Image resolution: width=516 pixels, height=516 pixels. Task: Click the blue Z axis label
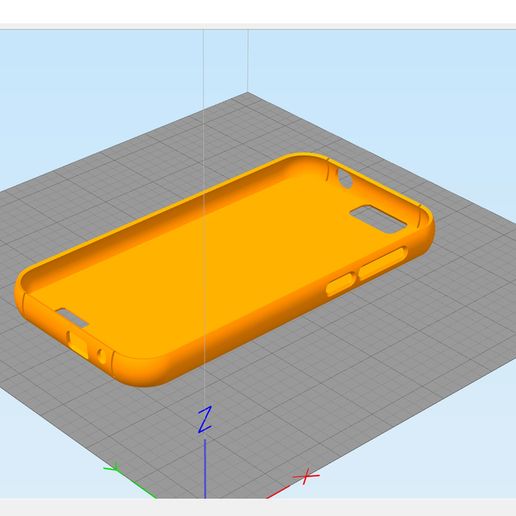tap(205, 419)
